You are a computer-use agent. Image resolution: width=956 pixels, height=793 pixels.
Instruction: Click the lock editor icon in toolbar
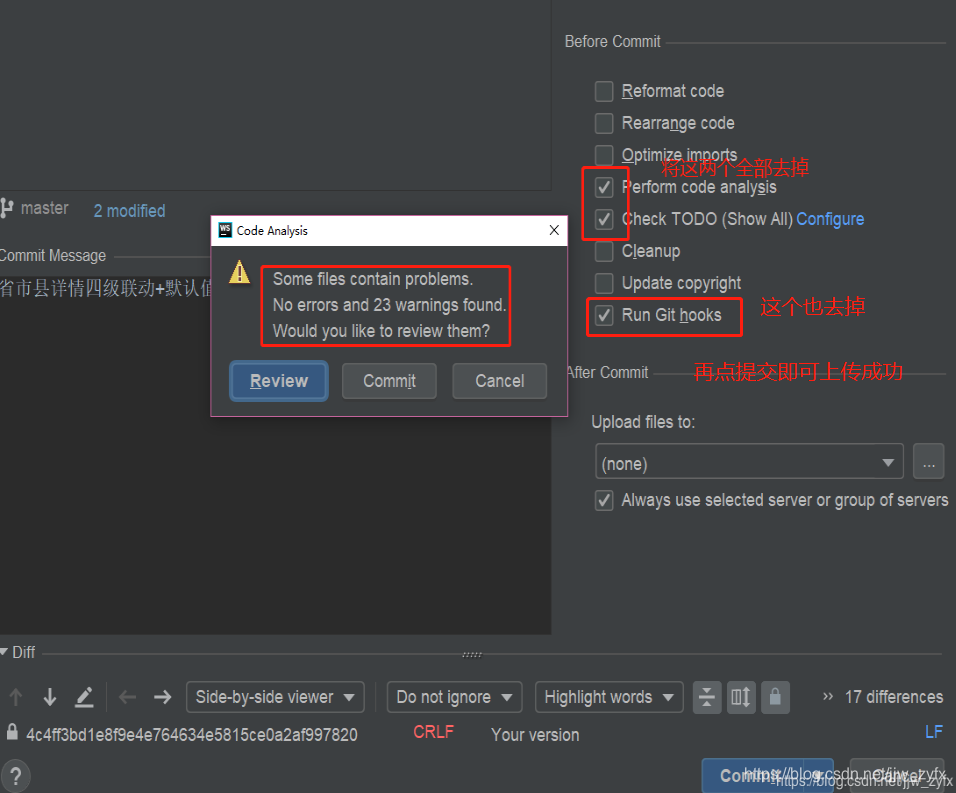pos(775,697)
